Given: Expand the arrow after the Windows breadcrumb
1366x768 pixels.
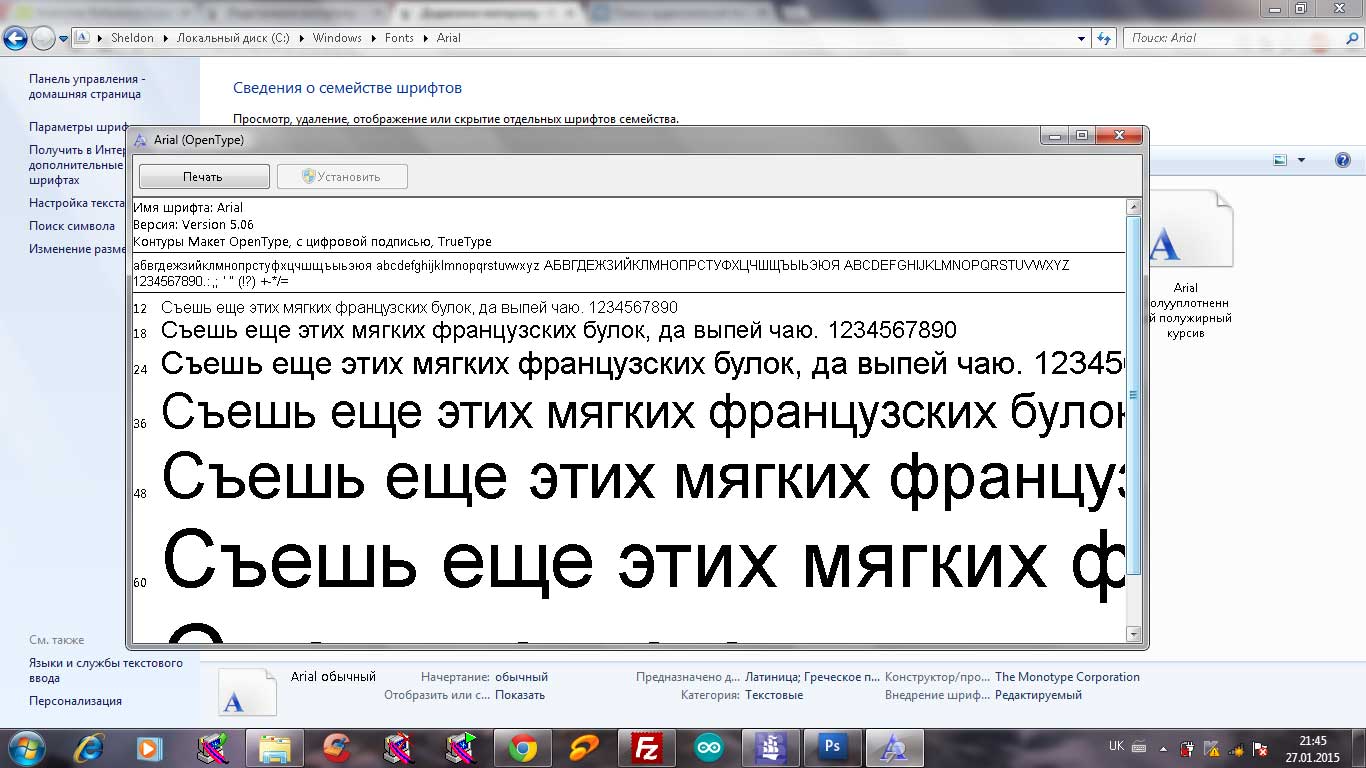Looking at the screenshot, I should pos(373,38).
